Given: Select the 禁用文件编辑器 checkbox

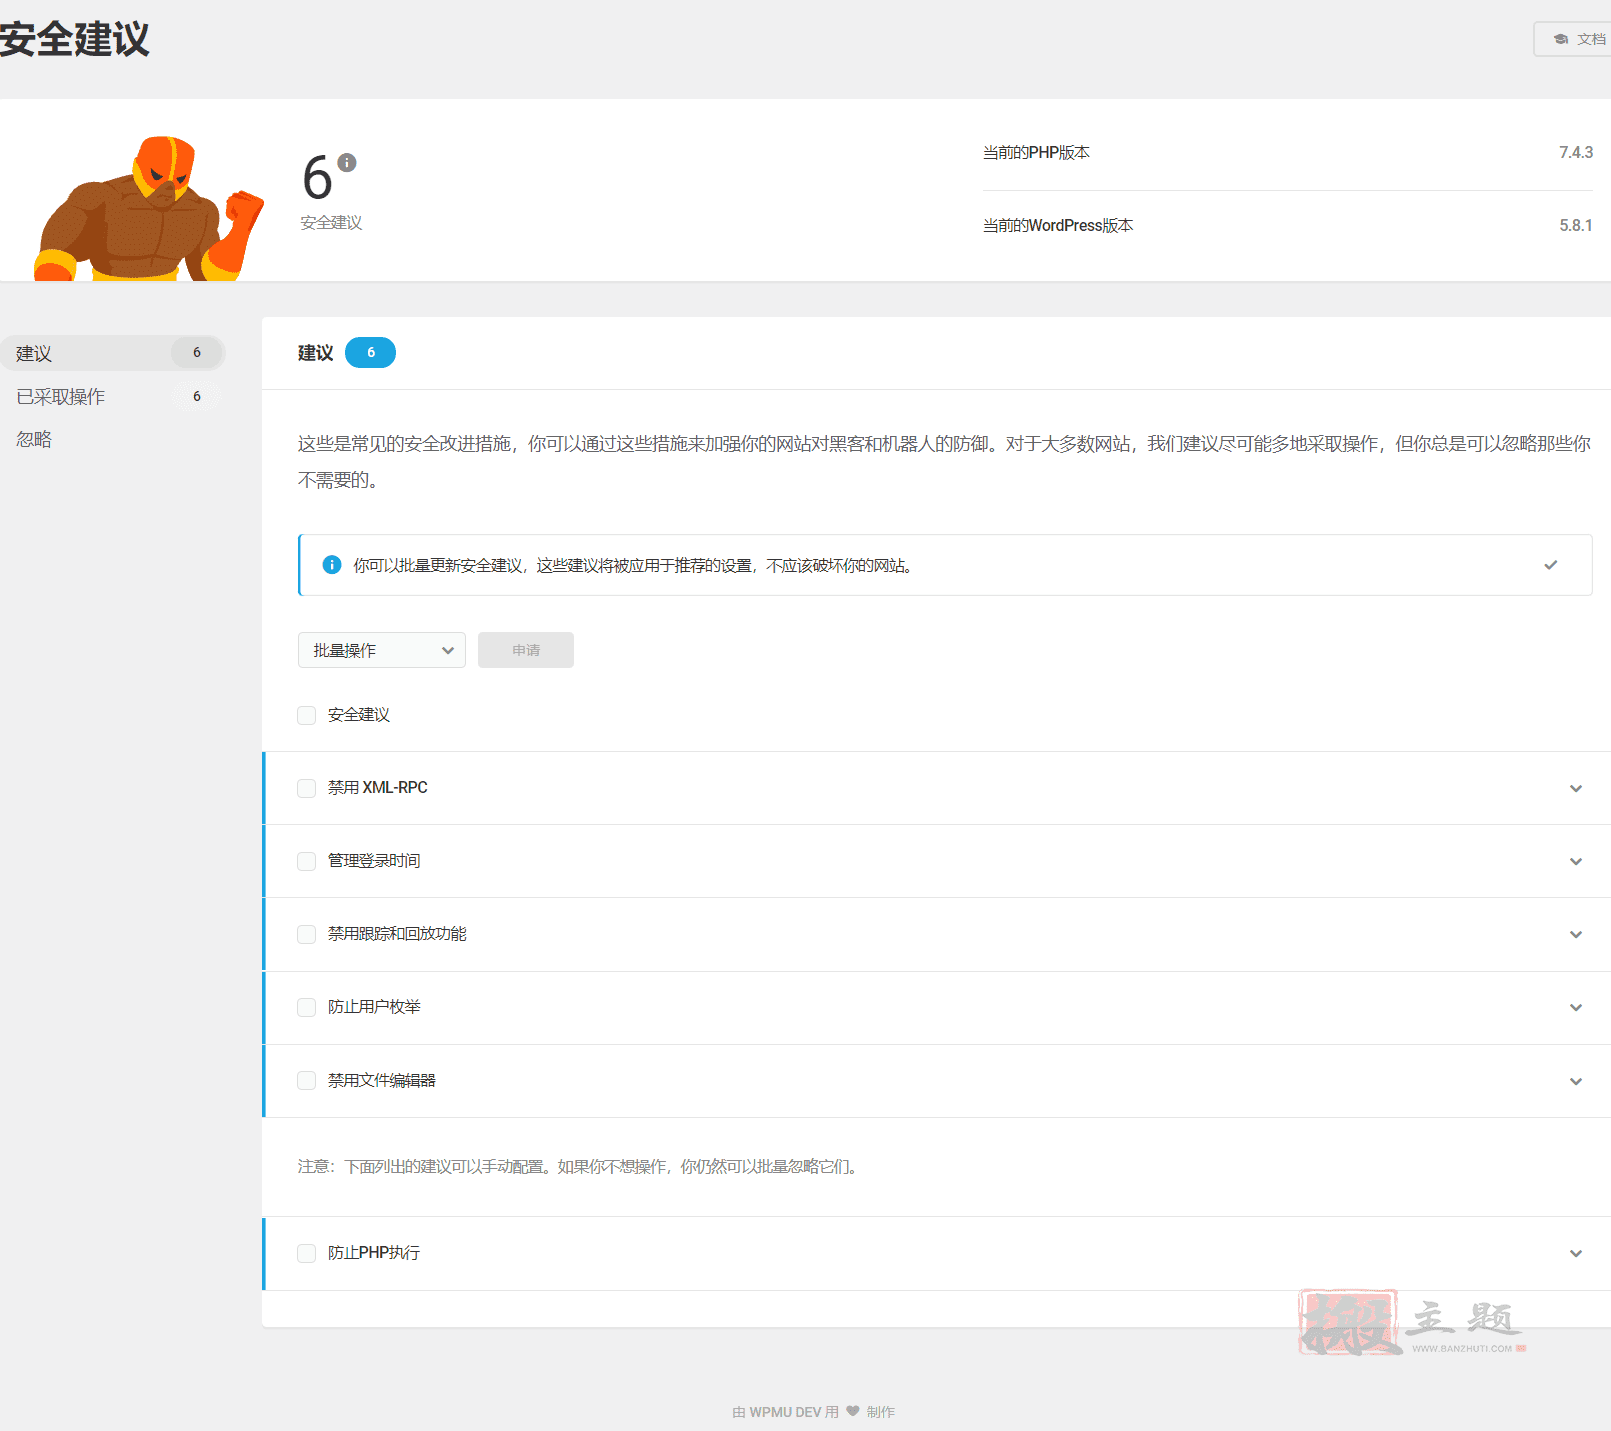Looking at the screenshot, I should [307, 1081].
